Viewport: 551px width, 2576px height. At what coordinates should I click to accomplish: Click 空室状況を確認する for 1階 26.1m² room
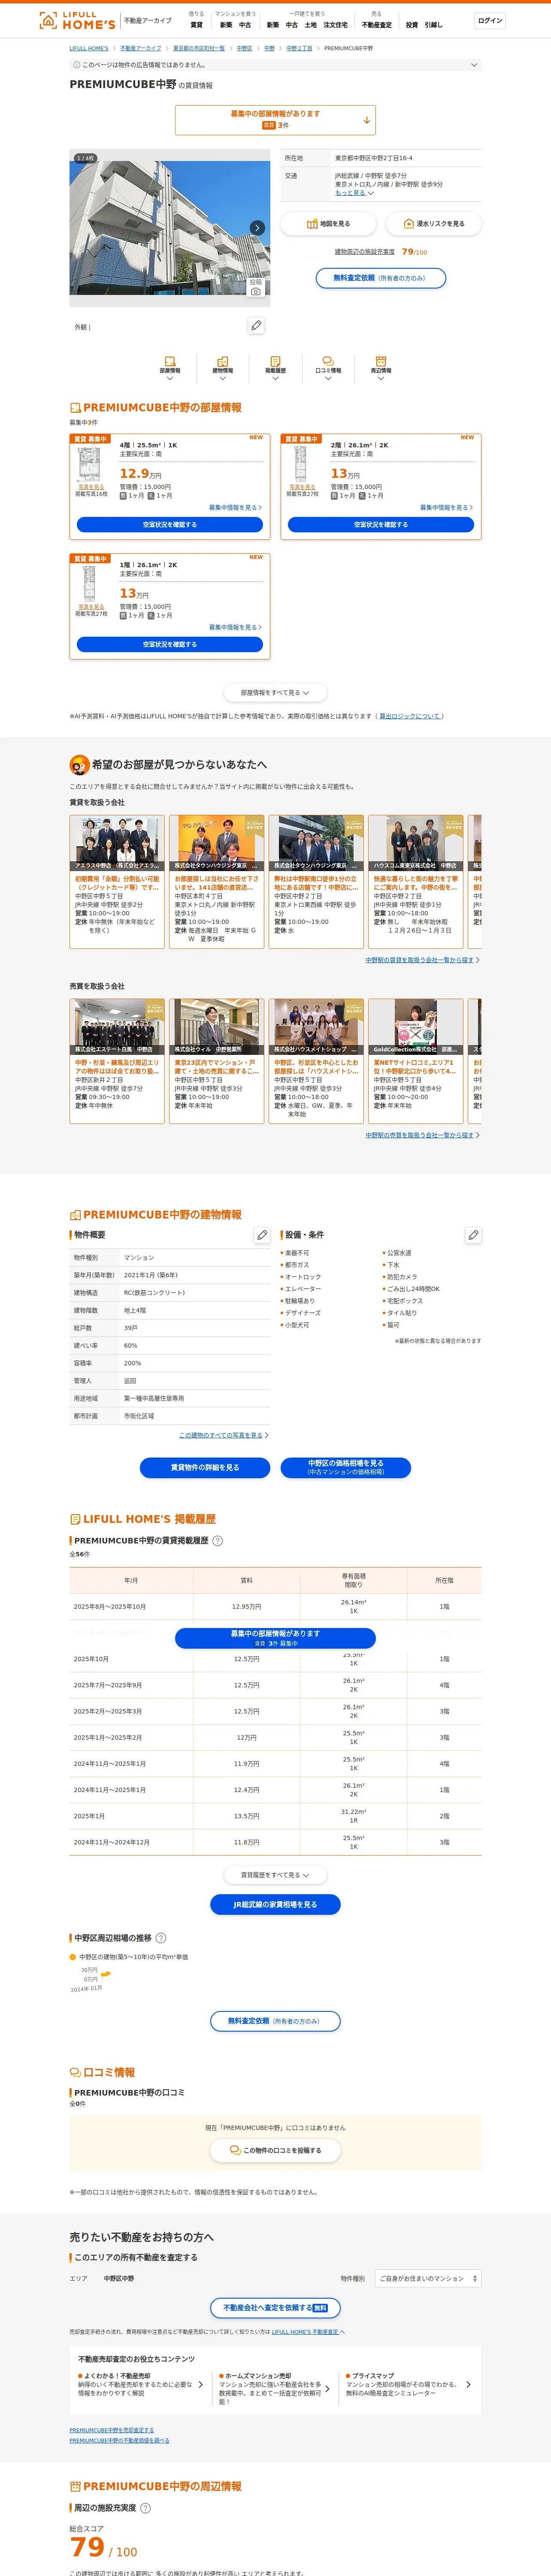click(x=170, y=645)
